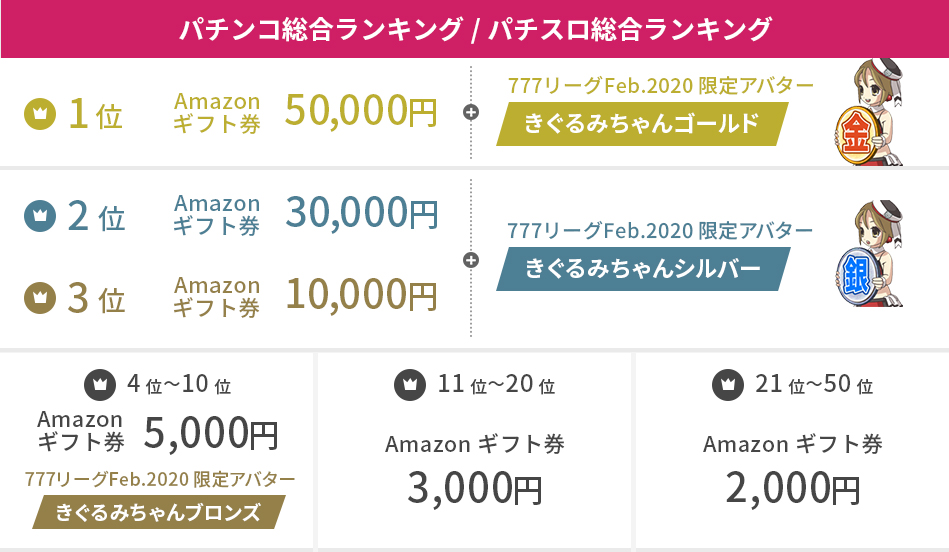The width and height of the screenshot is (949, 552).
Task: Click the 5,000円 prize amount
Action: coord(210,432)
